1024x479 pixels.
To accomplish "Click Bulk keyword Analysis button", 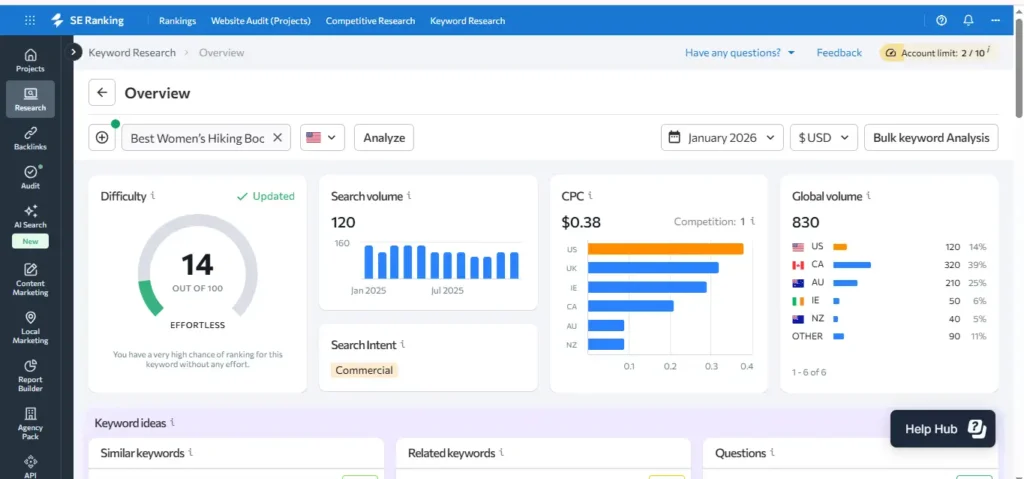I will (x=931, y=137).
